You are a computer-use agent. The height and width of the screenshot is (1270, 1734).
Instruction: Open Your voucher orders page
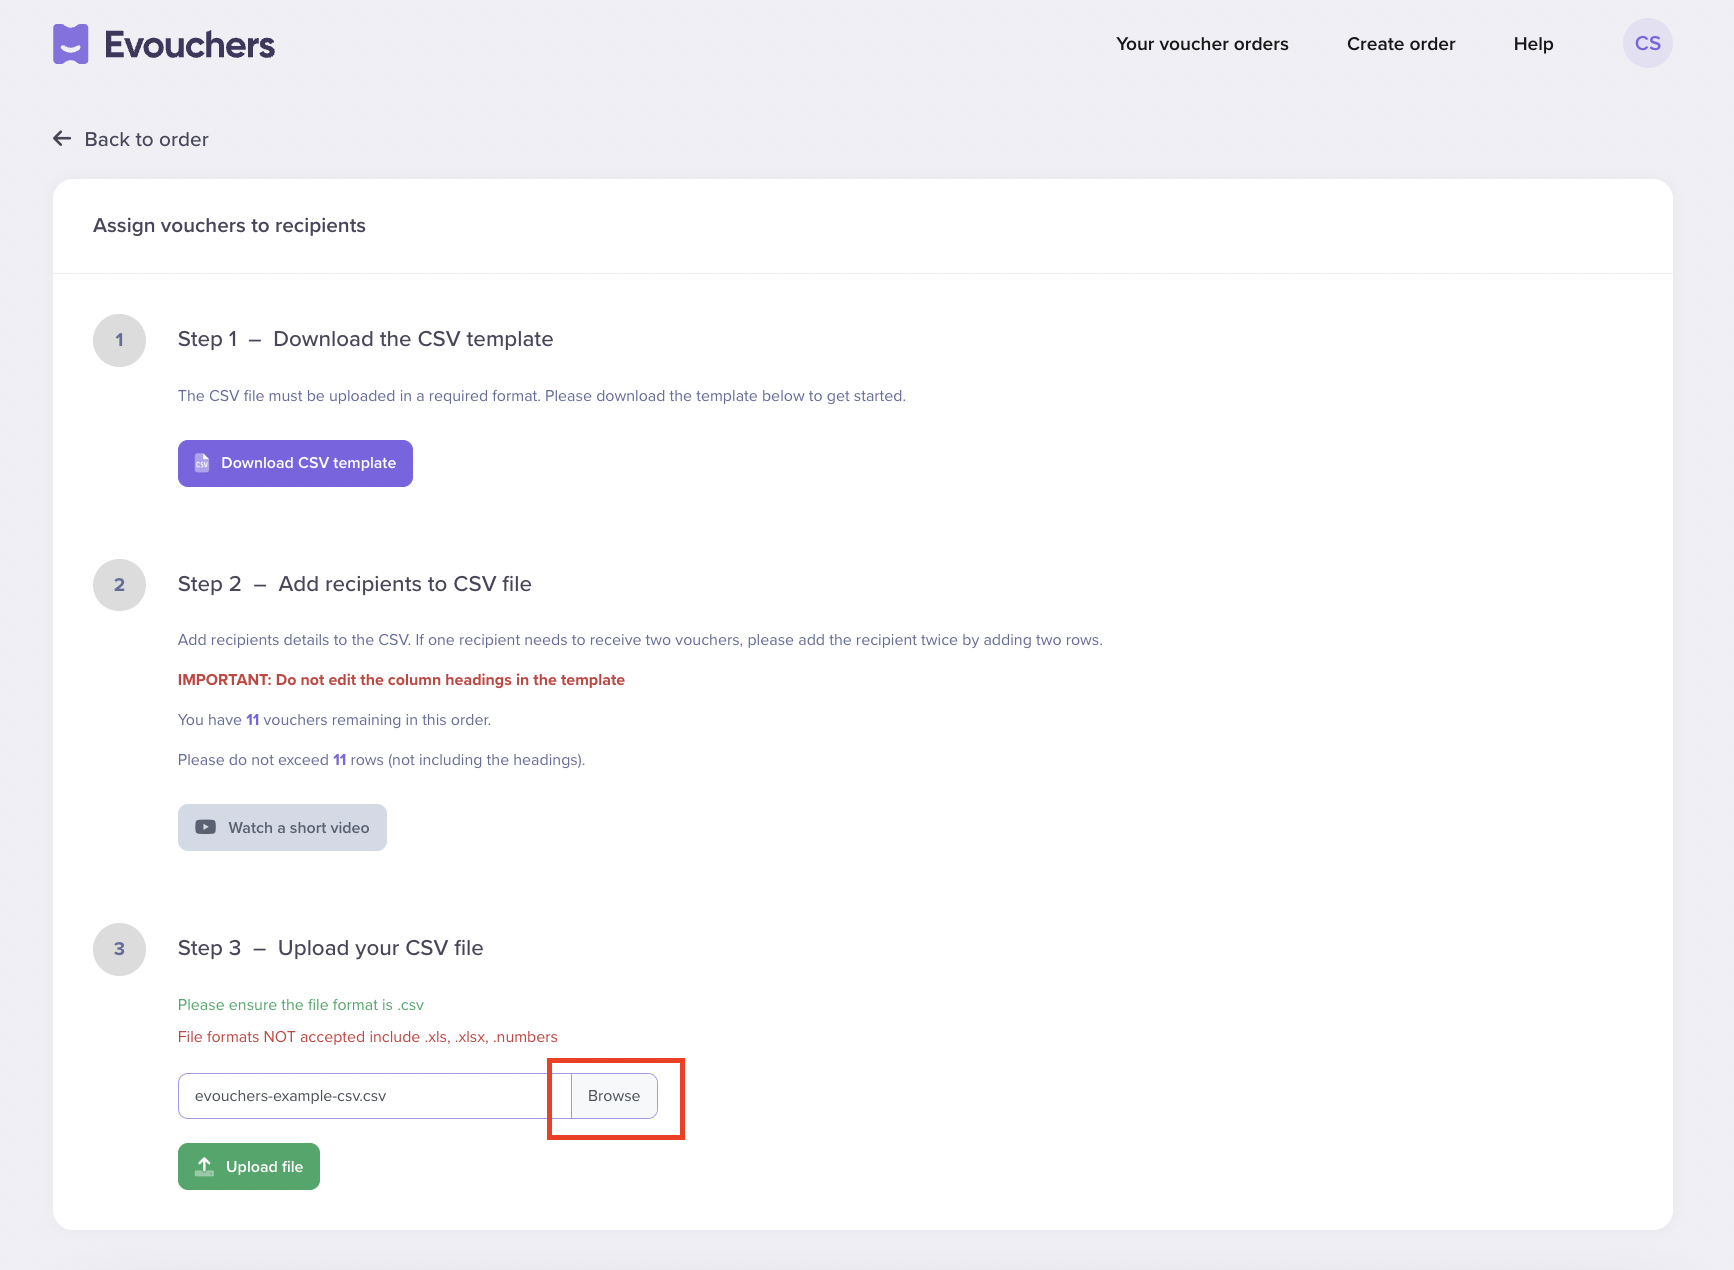1202,44
